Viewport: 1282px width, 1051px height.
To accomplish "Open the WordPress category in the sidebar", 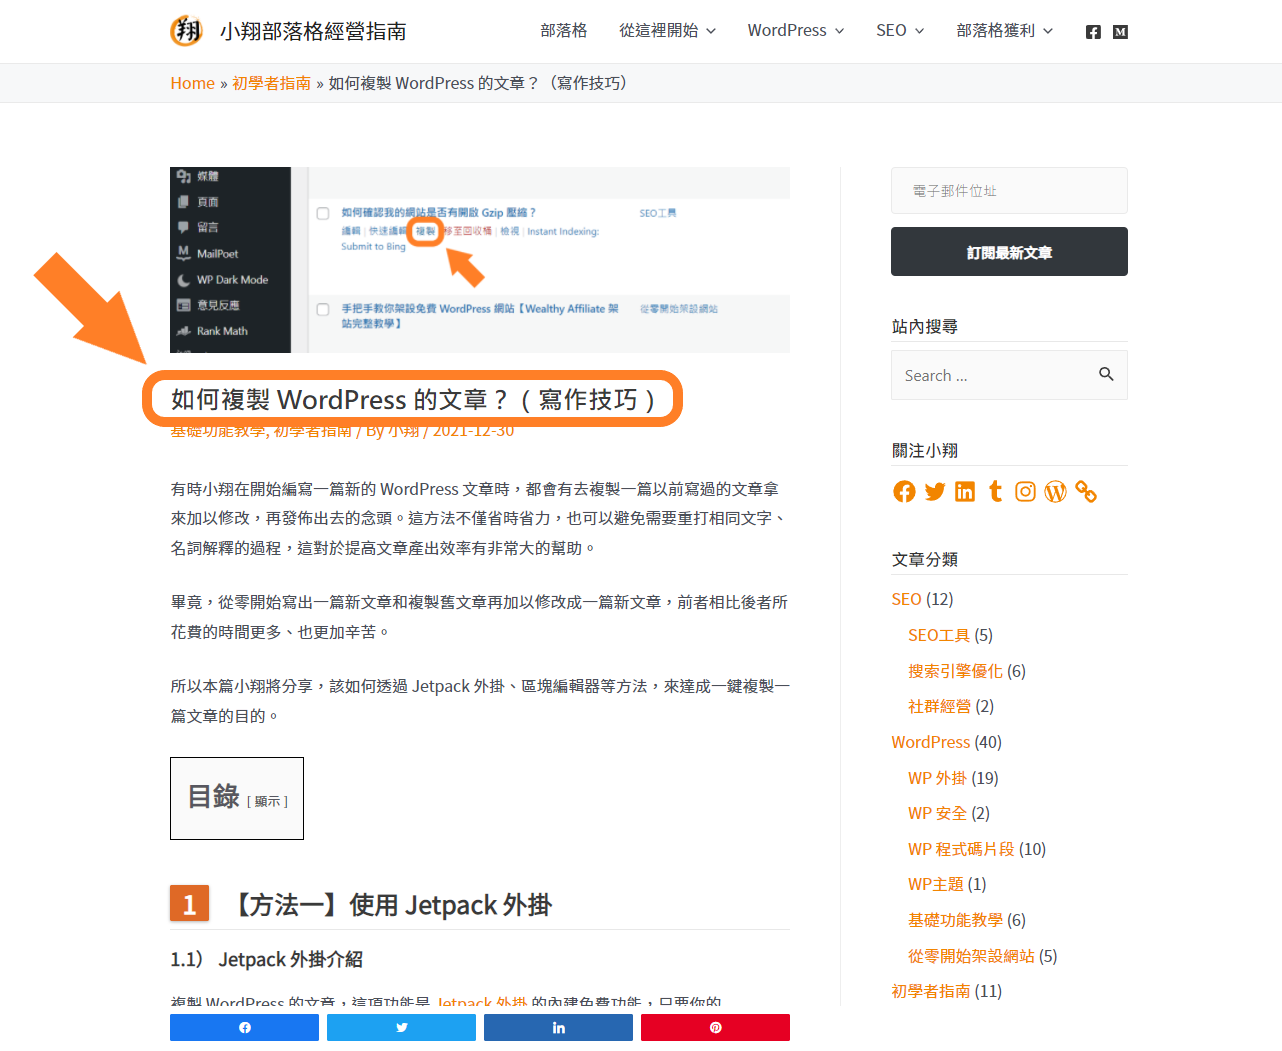I will tap(930, 742).
